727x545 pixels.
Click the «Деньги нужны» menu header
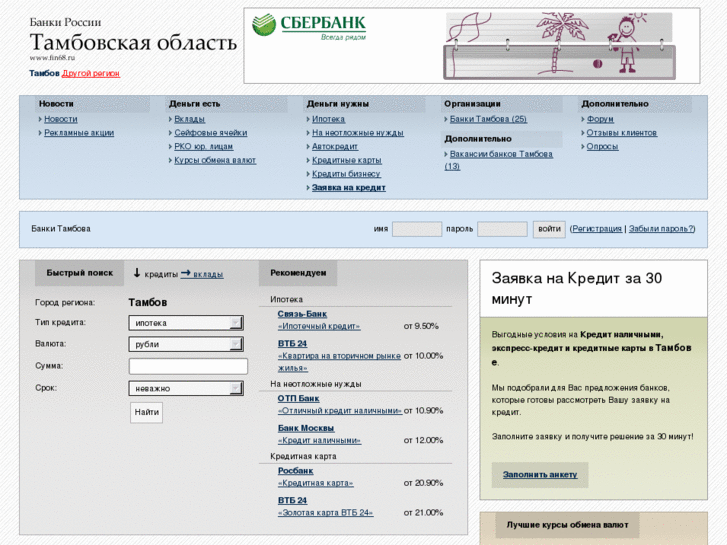click(x=338, y=104)
